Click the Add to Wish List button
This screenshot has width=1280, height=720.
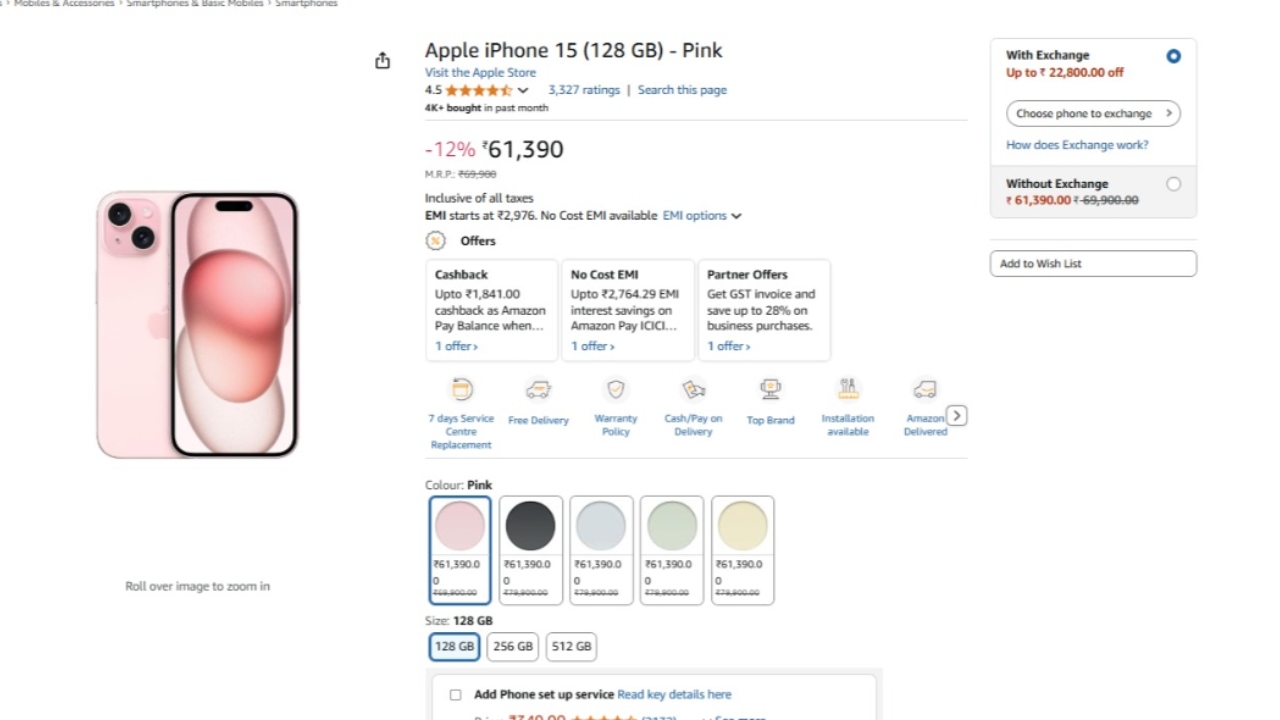click(x=1093, y=264)
